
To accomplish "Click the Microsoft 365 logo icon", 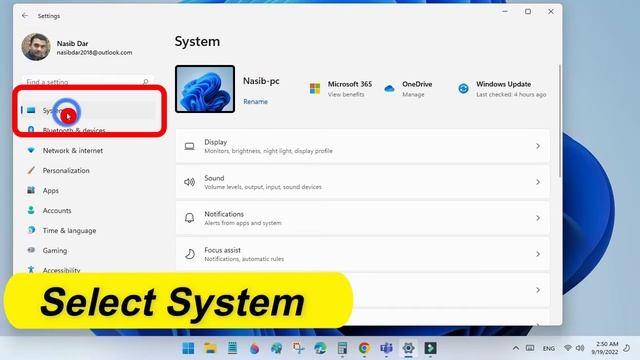I will pos(315,88).
